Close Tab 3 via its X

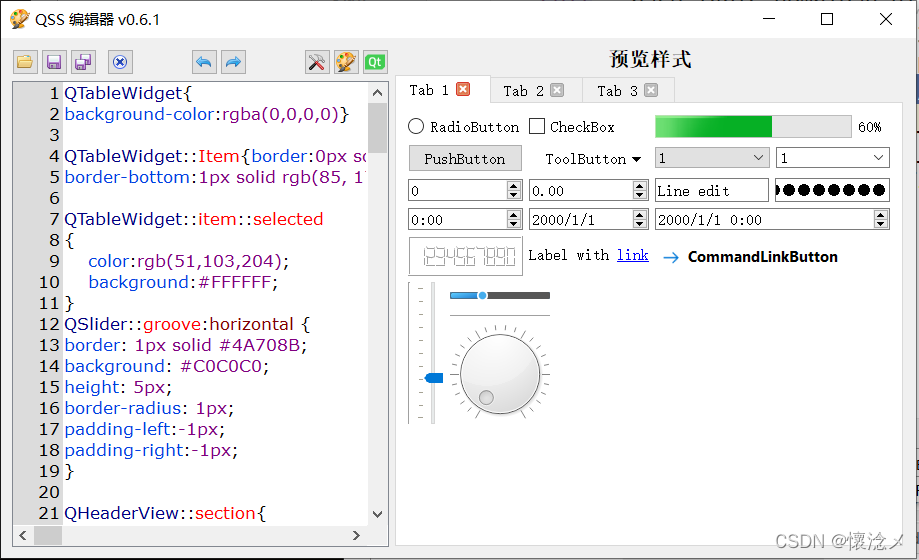(x=651, y=90)
